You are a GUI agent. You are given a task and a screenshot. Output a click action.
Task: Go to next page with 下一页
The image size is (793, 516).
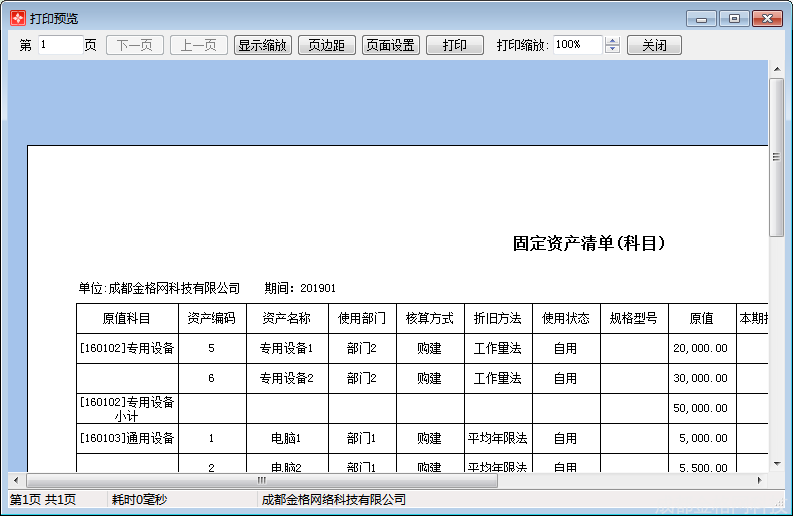click(x=135, y=45)
